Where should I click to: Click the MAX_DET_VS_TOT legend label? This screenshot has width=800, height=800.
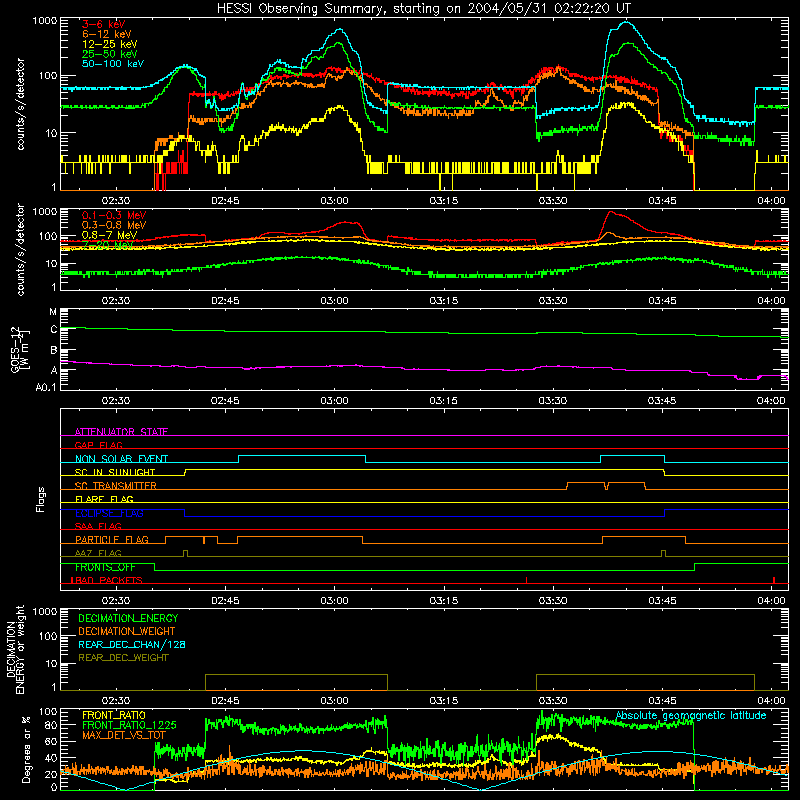(x=124, y=735)
